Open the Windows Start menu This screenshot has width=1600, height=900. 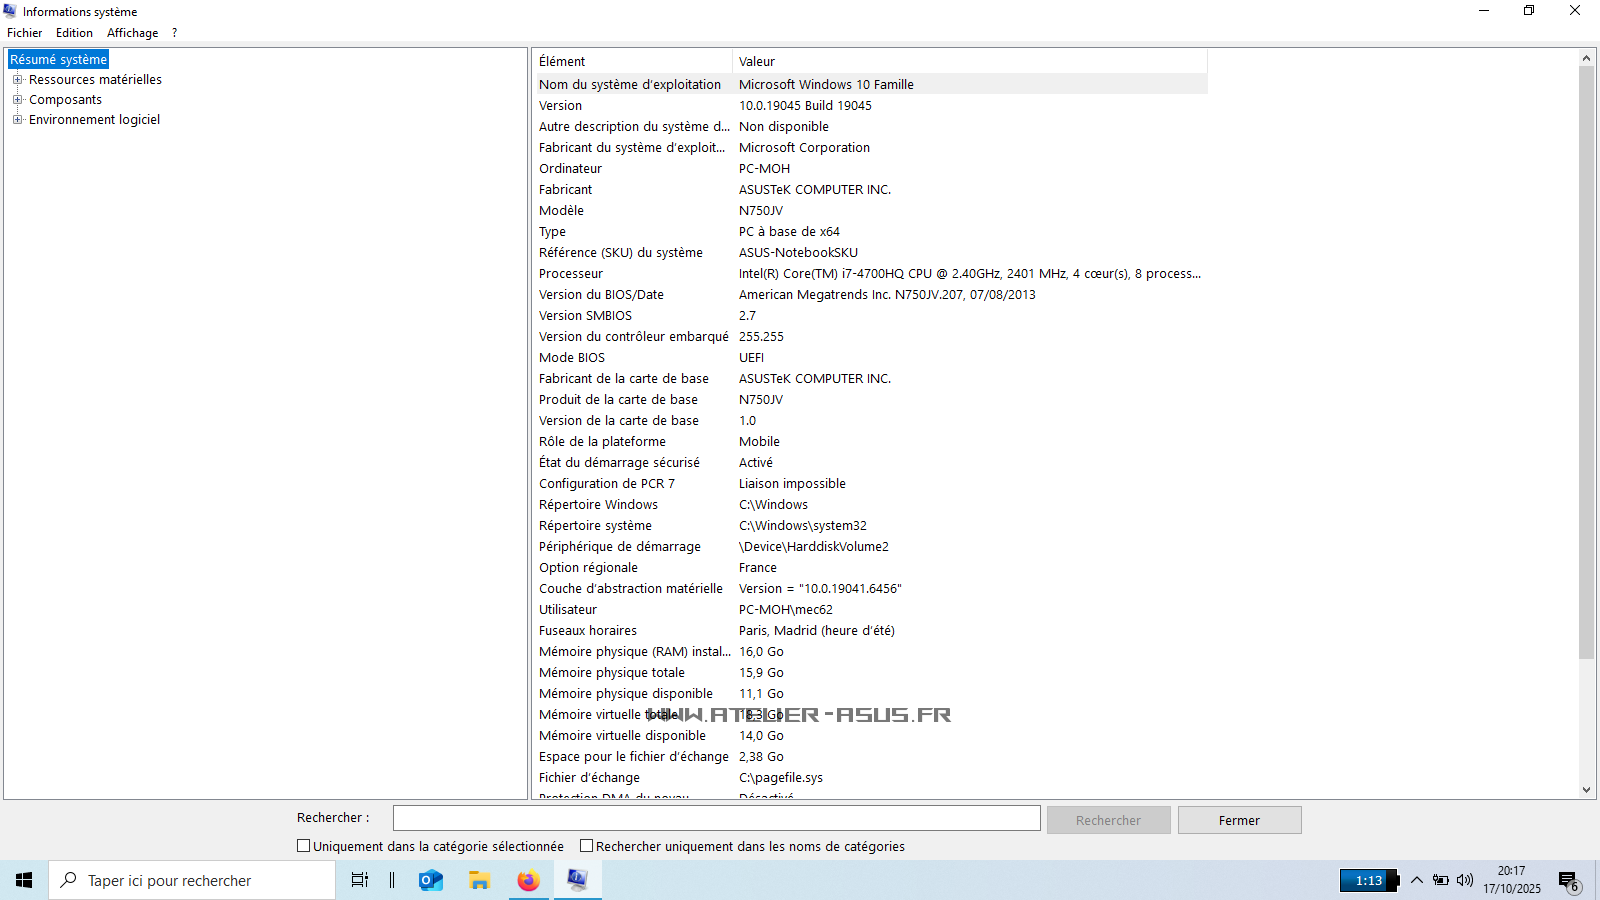click(24, 880)
